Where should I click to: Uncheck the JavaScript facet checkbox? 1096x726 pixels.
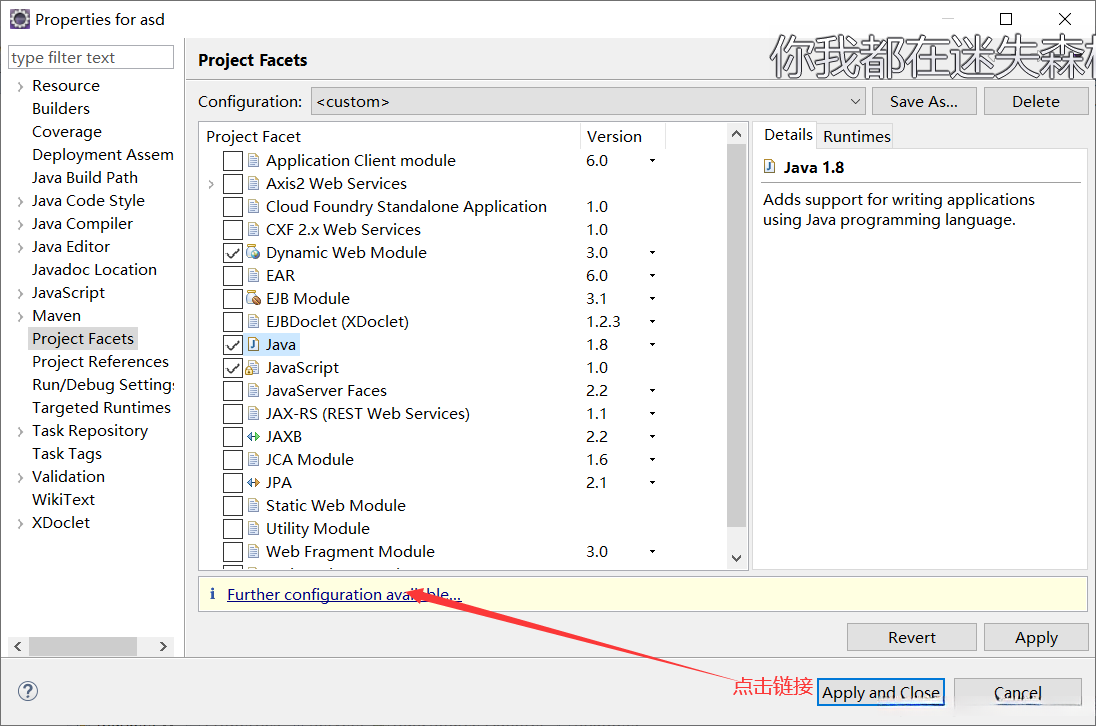point(233,368)
